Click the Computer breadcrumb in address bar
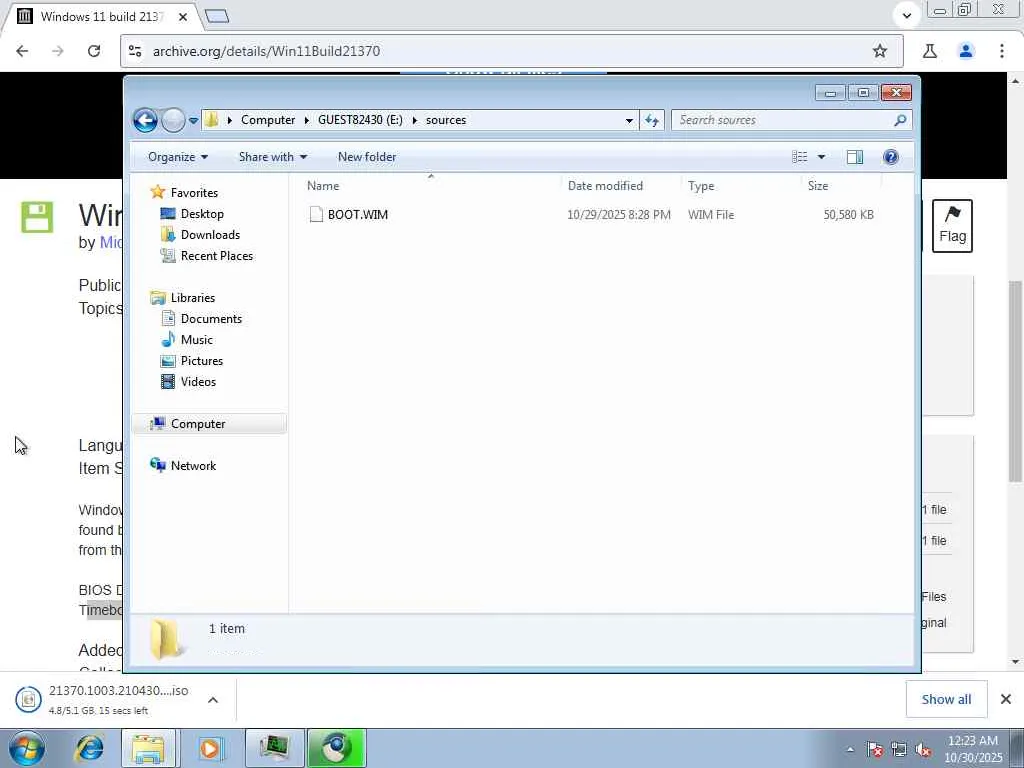 pyautogui.click(x=268, y=120)
